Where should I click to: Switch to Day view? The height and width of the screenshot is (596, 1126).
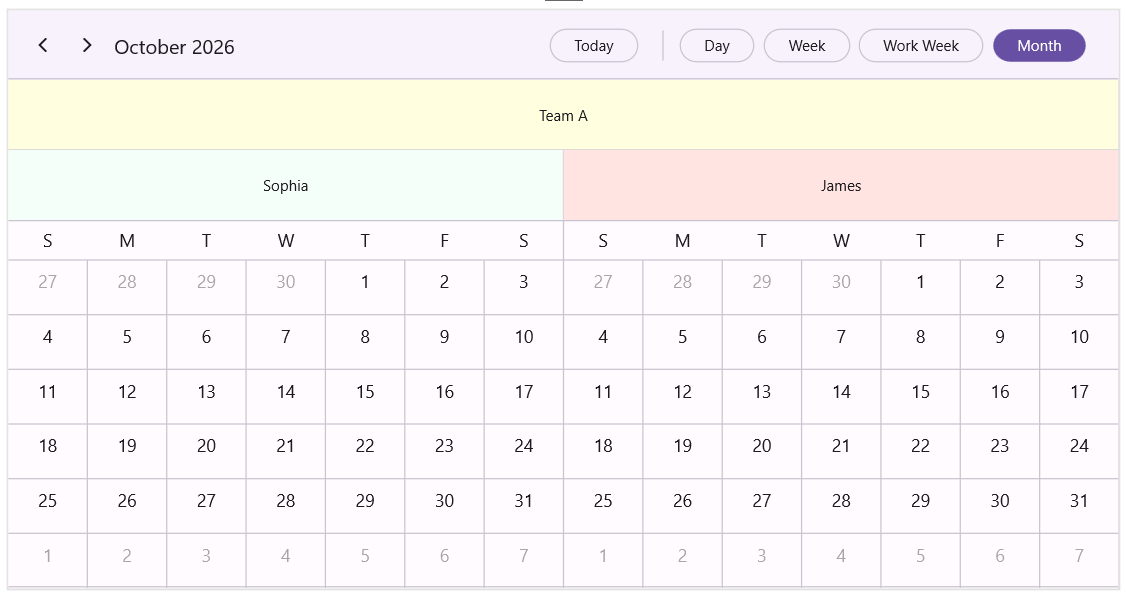pyautogui.click(x=717, y=45)
